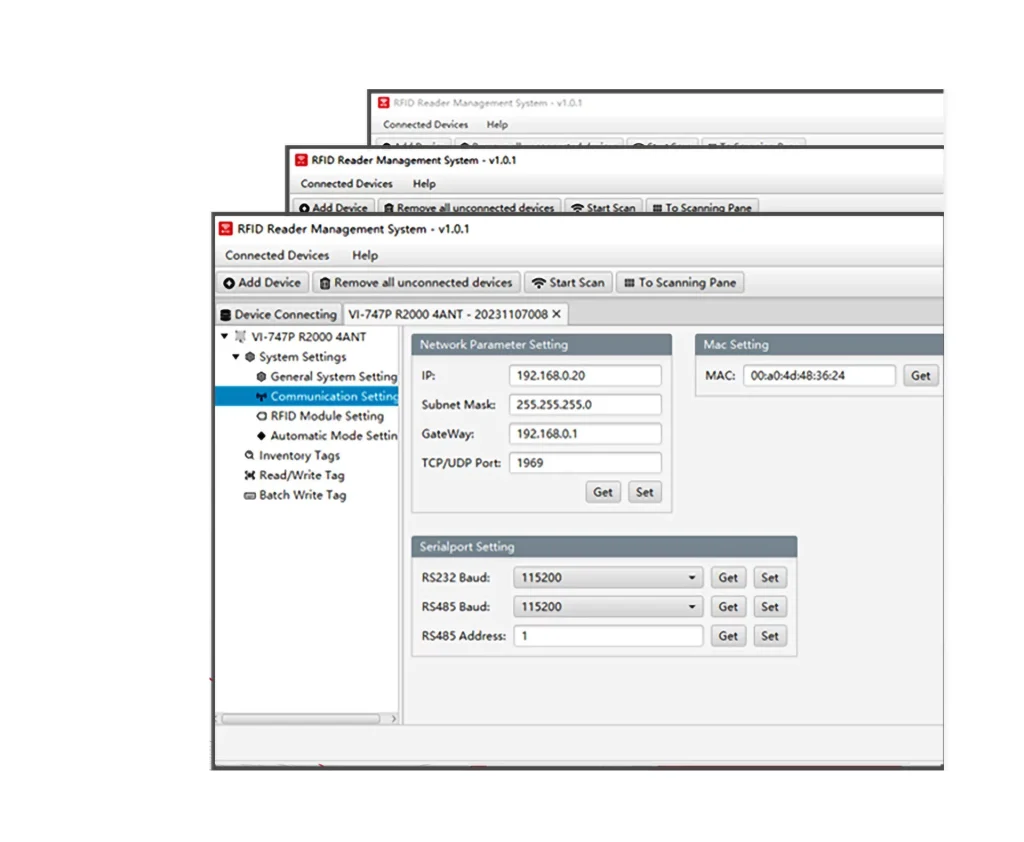Go To Scanning Pane
Viewport: 1024px width, 842px height.
tap(680, 283)
